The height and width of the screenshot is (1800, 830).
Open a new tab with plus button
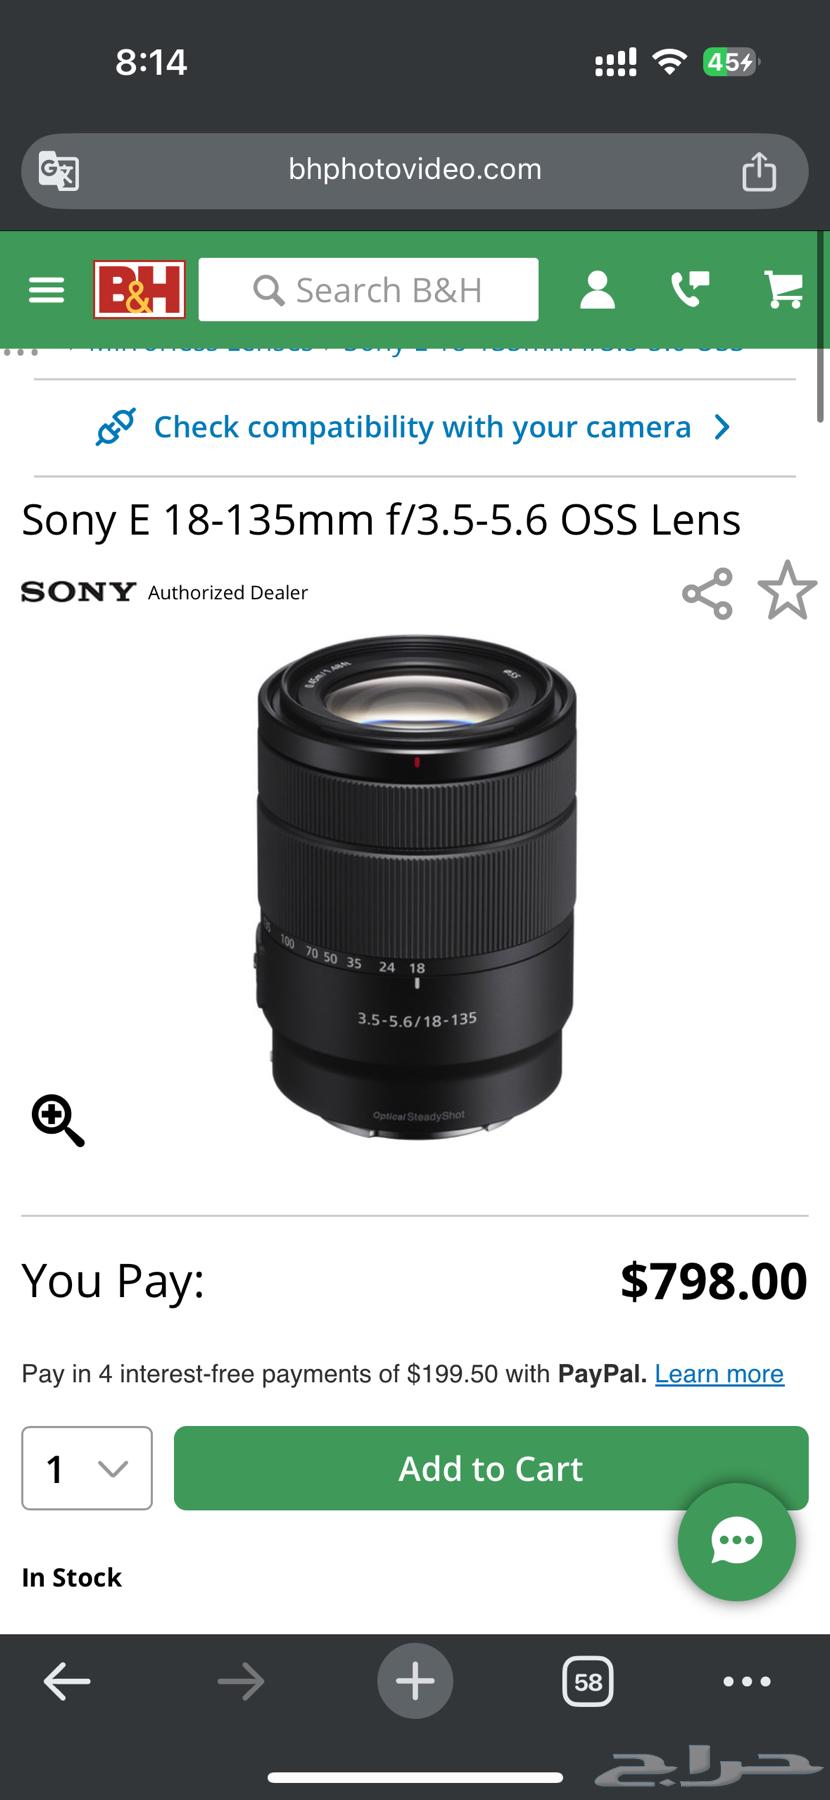(x=415, y=1682)
